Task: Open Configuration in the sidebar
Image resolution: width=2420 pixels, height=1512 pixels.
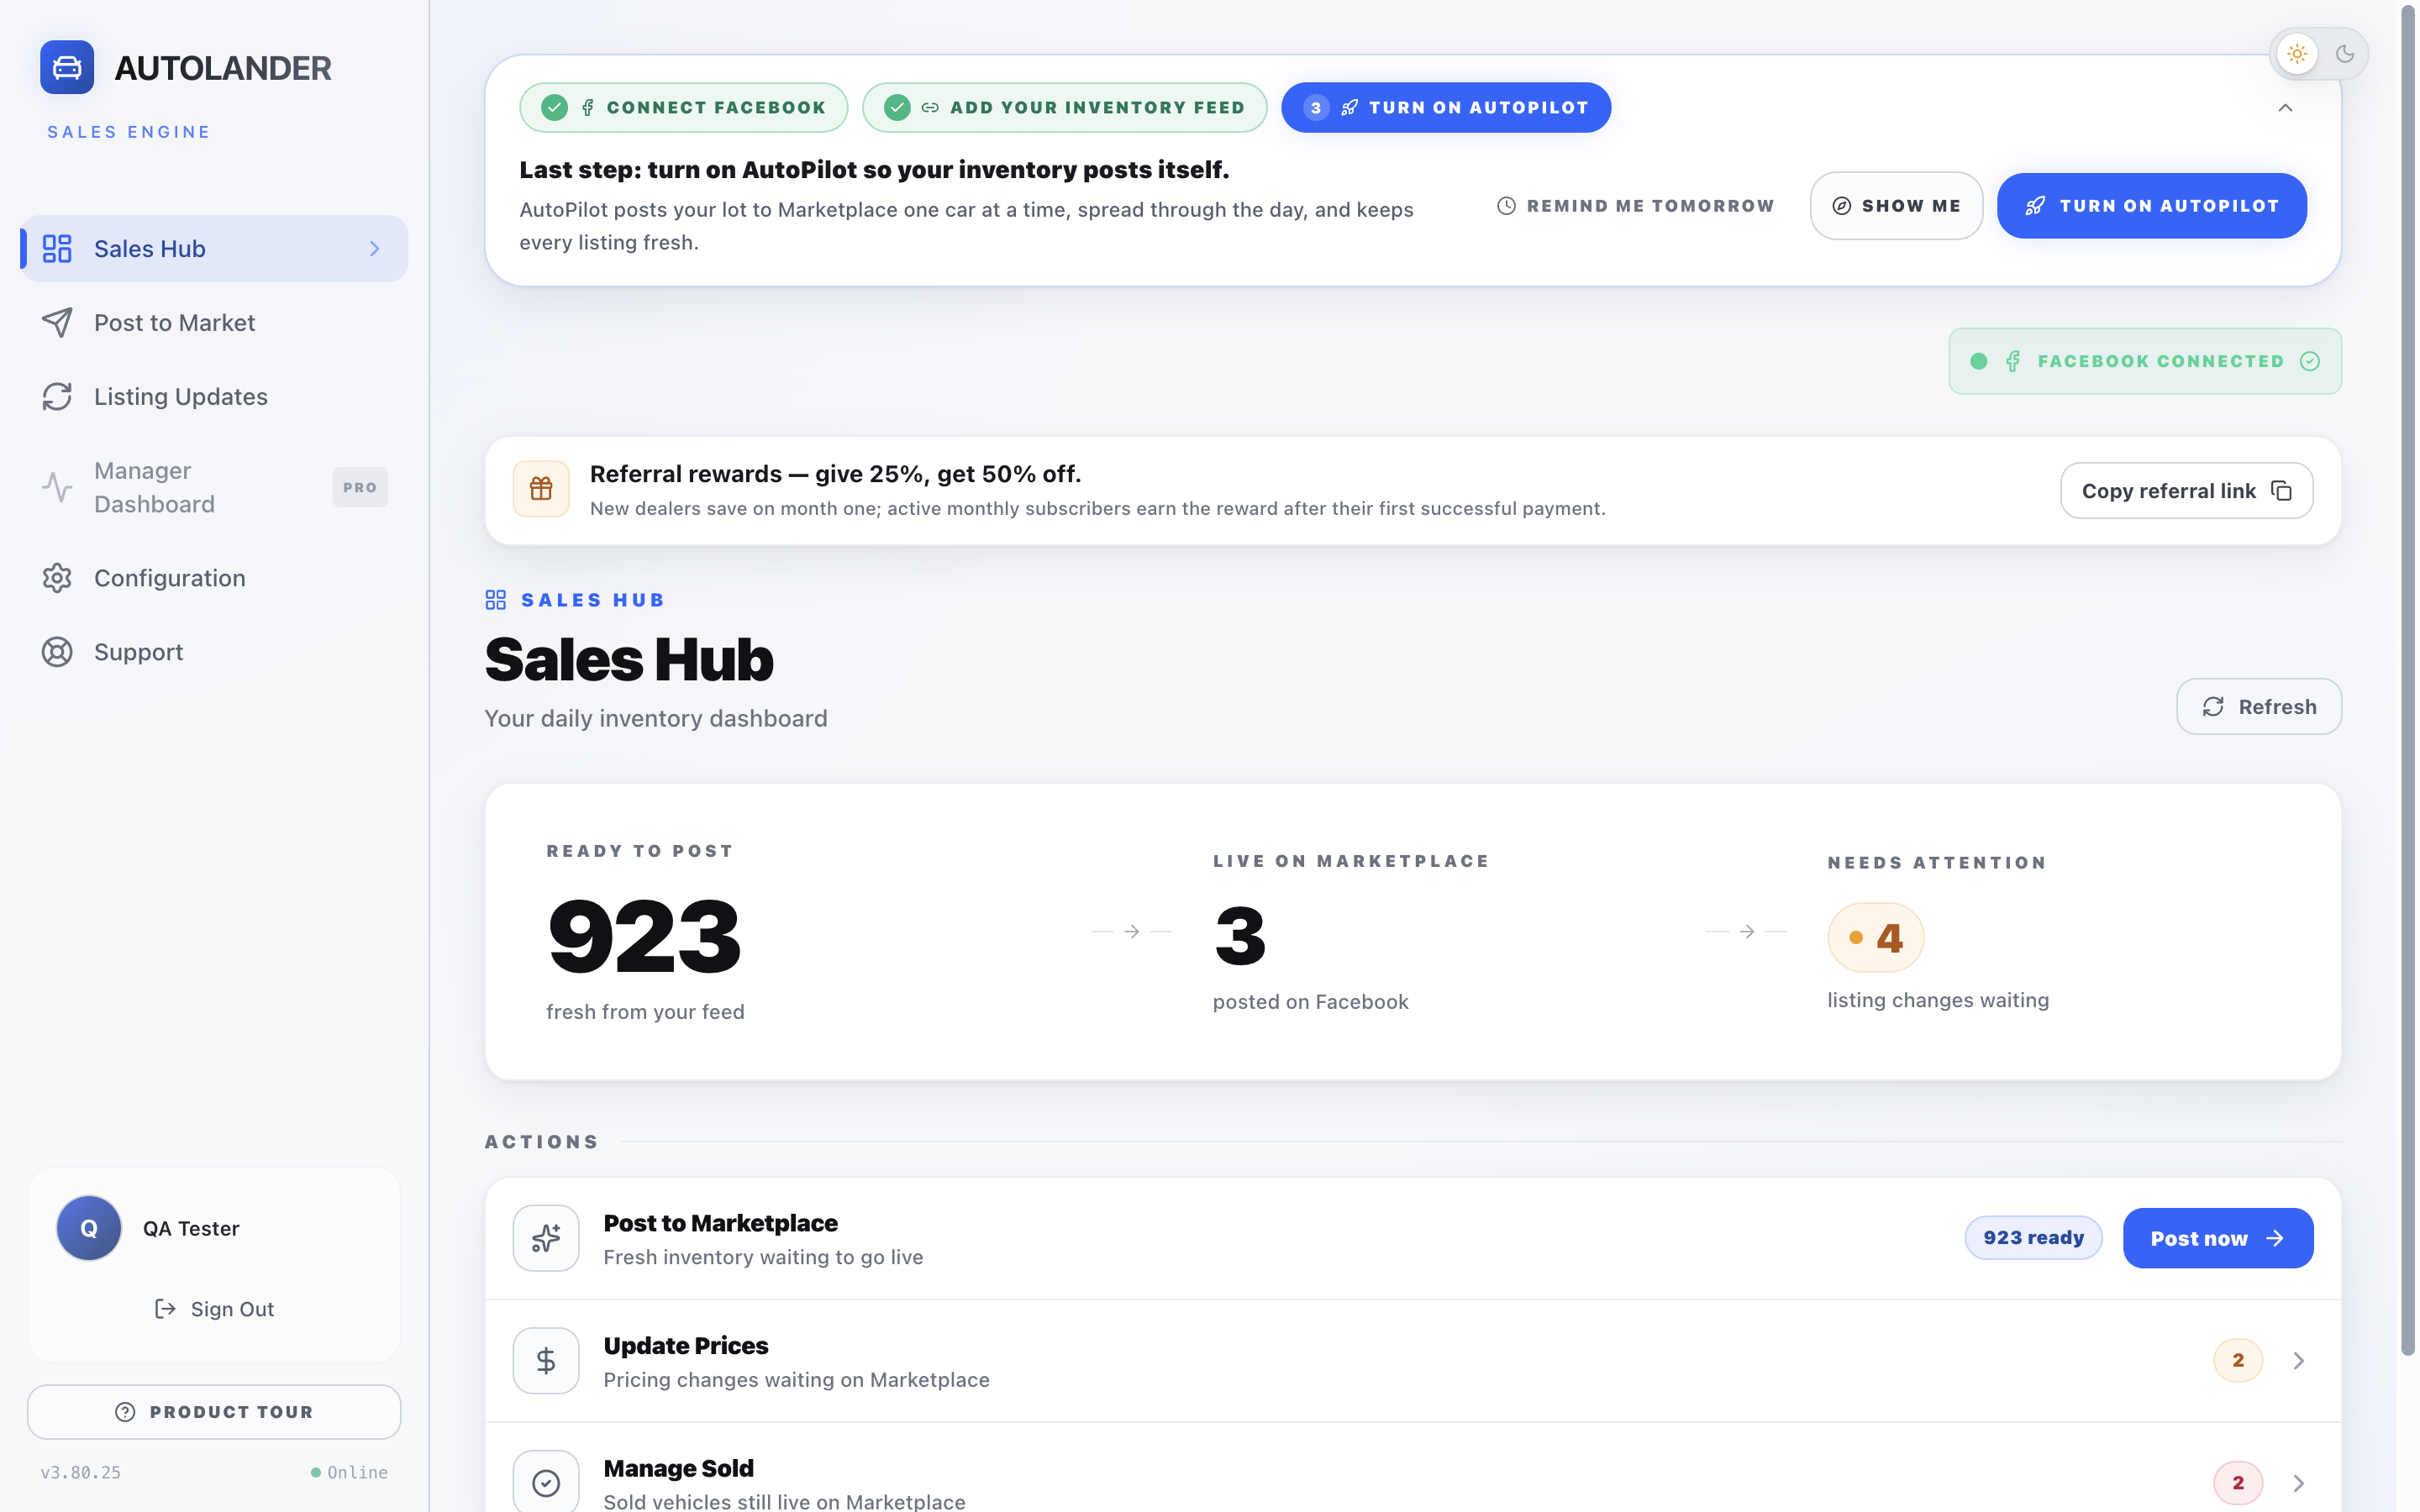Action: click(x=214, y=578)
